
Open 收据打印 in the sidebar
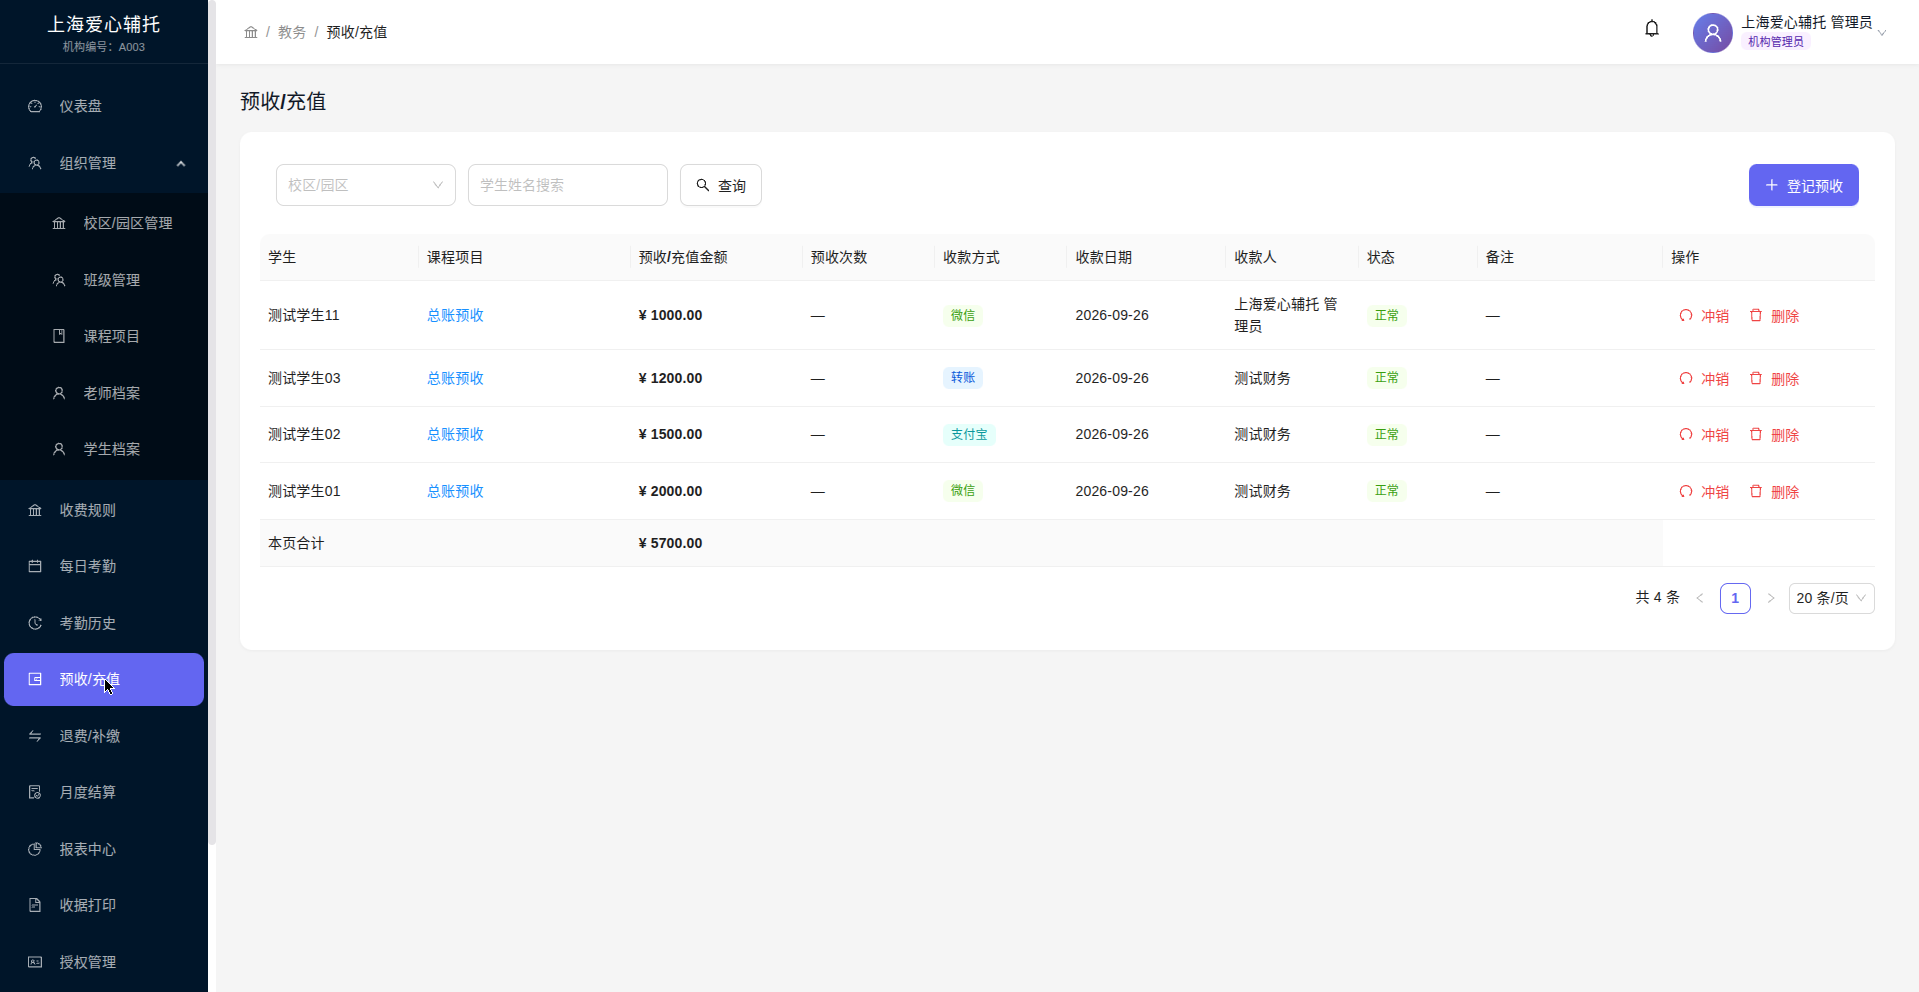(x=104, y=905)
